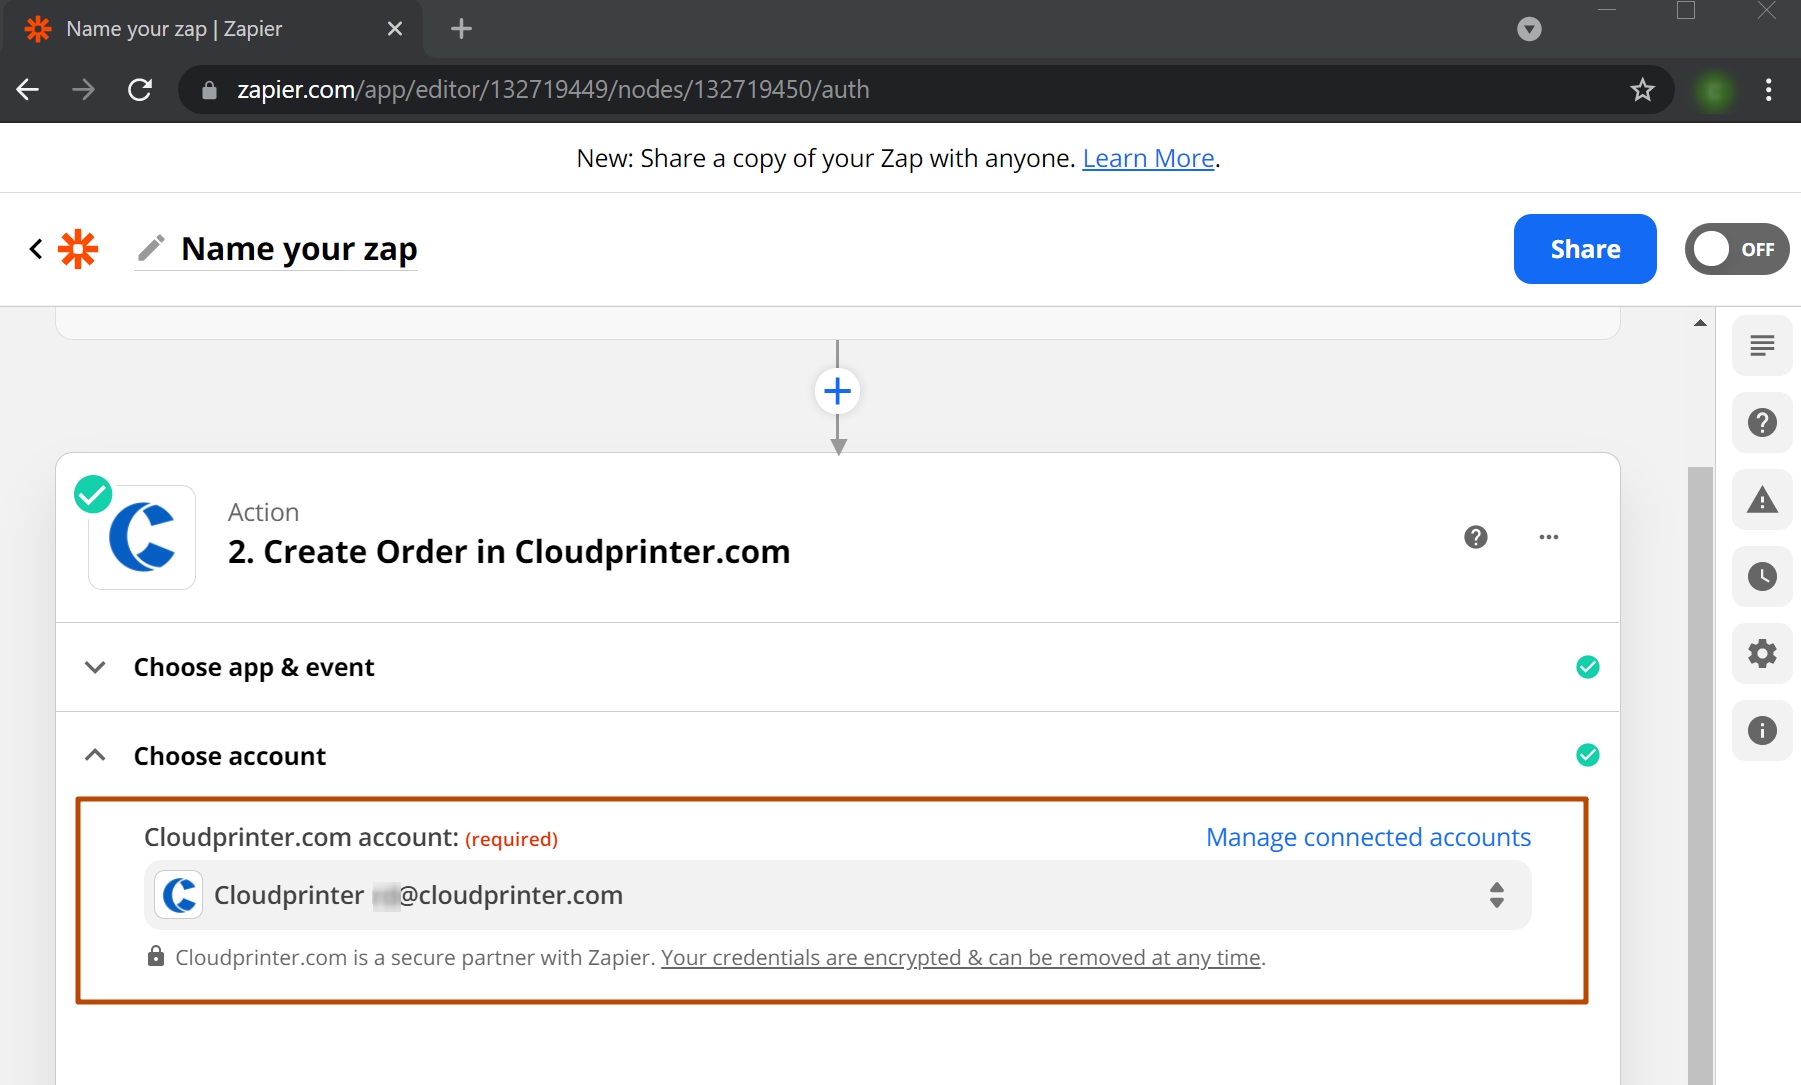This screenshot has width=1801, height=1085.
Task: Close the 'Name your zap | Zapier' tab
Action: click(395, 29)
